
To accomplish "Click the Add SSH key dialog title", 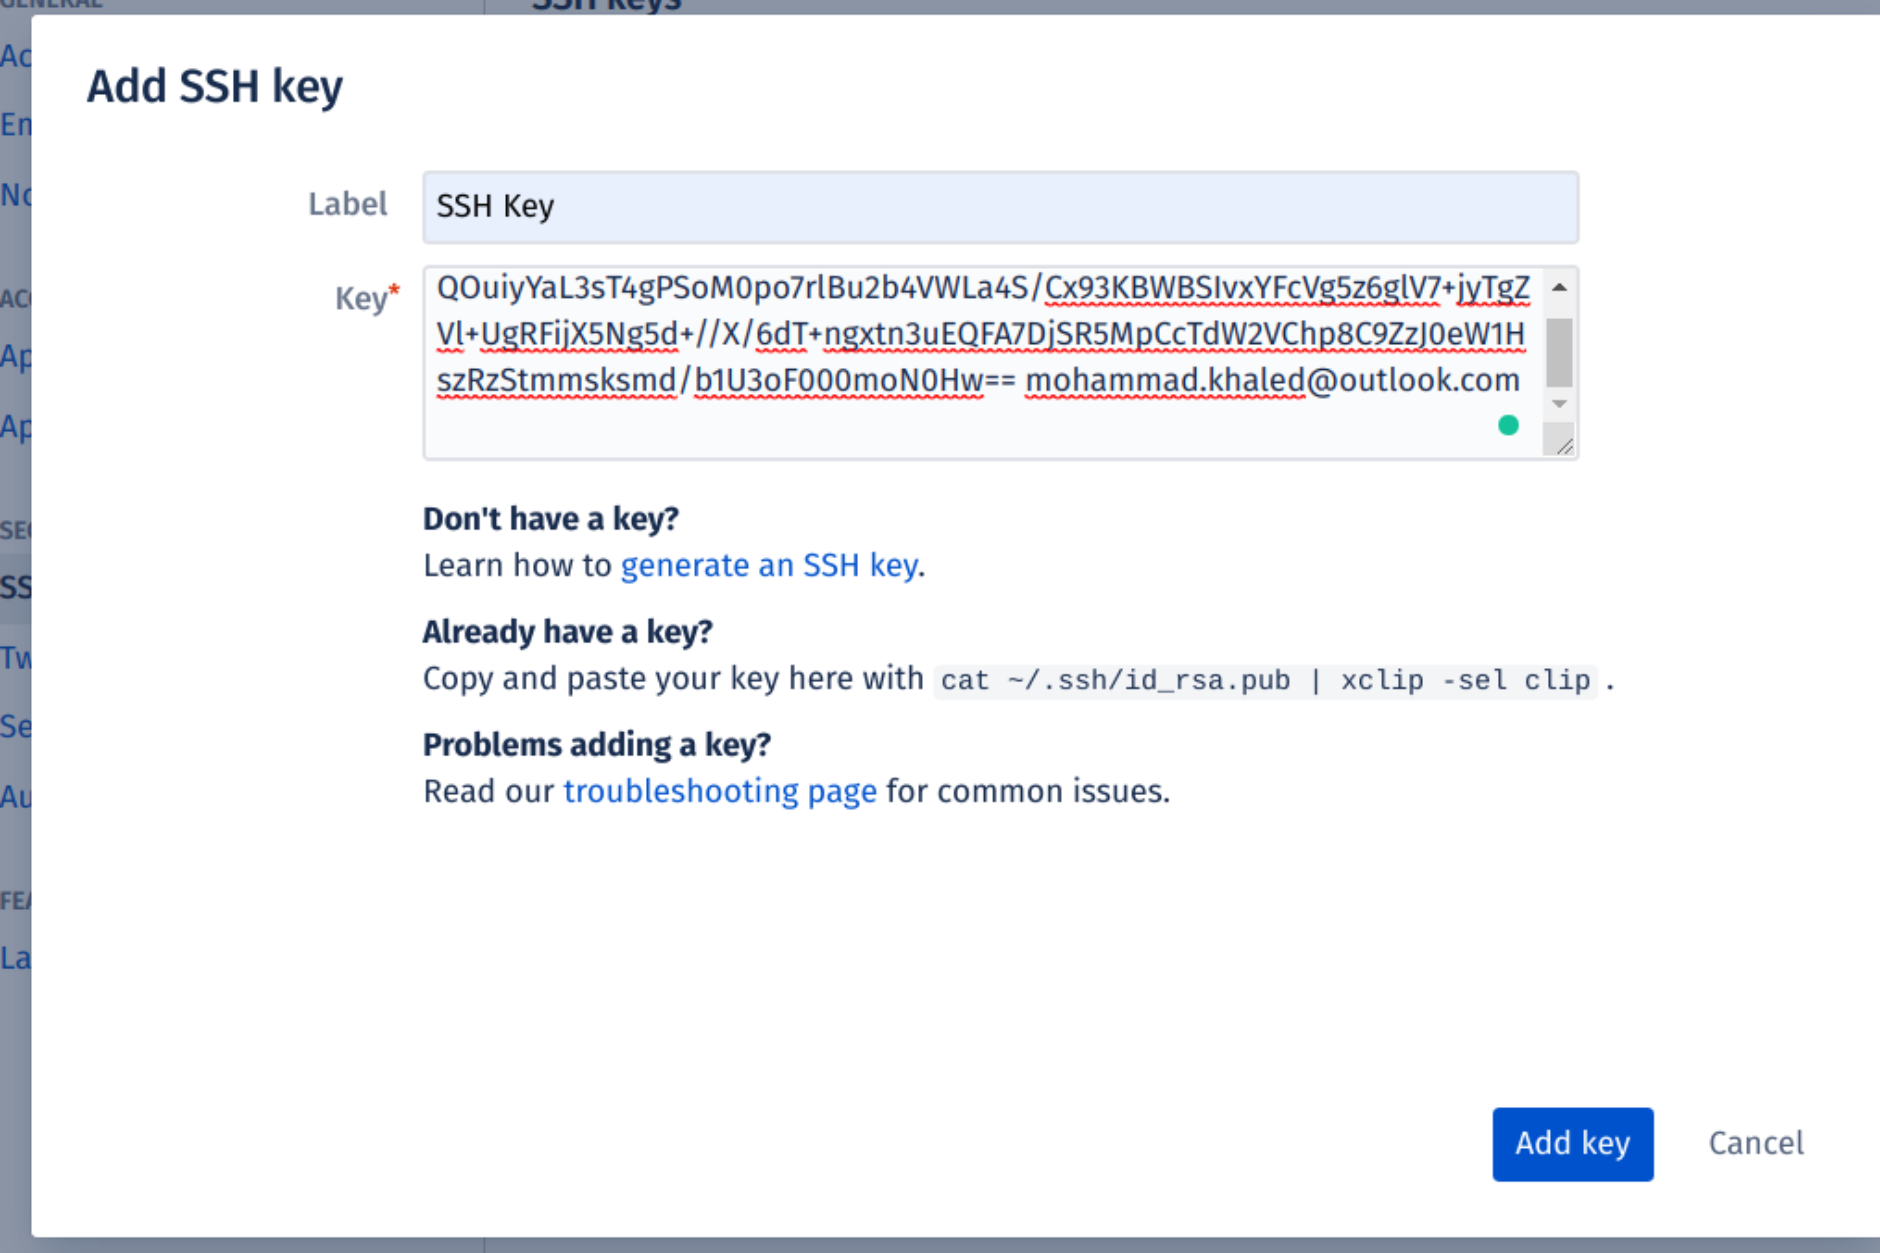I will pos(216,86).
